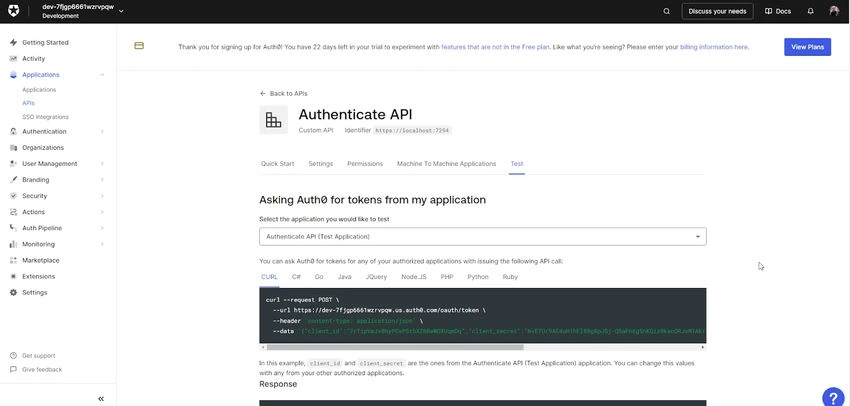The height and width of the screenshot is (406, 850).
Task: Open SSO Integrations sidebar item
Action: coord(46,117)
